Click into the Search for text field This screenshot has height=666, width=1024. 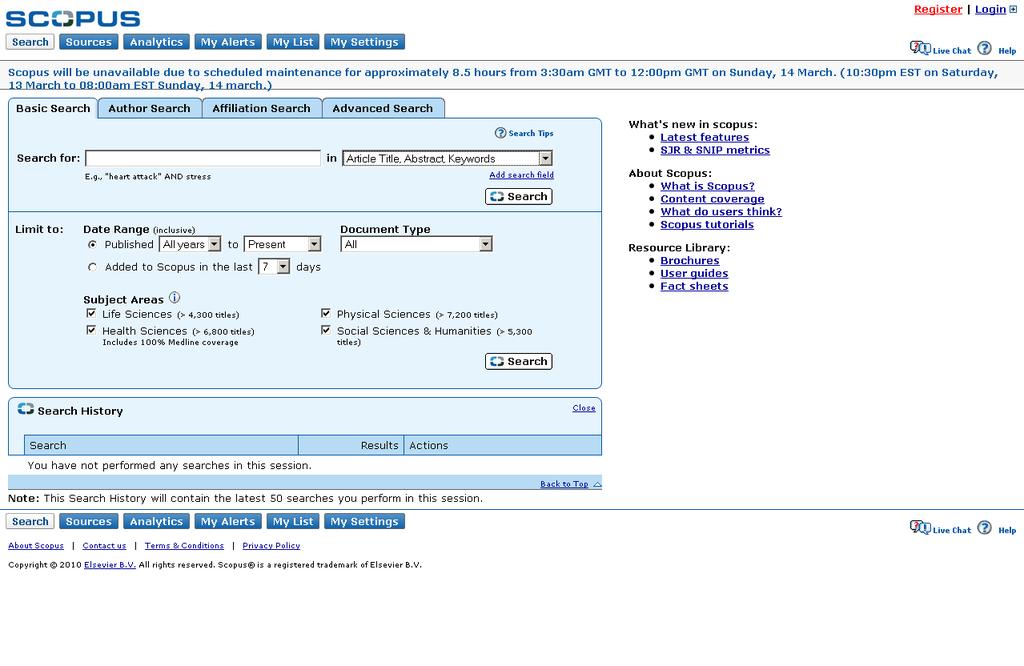point(203,158)
